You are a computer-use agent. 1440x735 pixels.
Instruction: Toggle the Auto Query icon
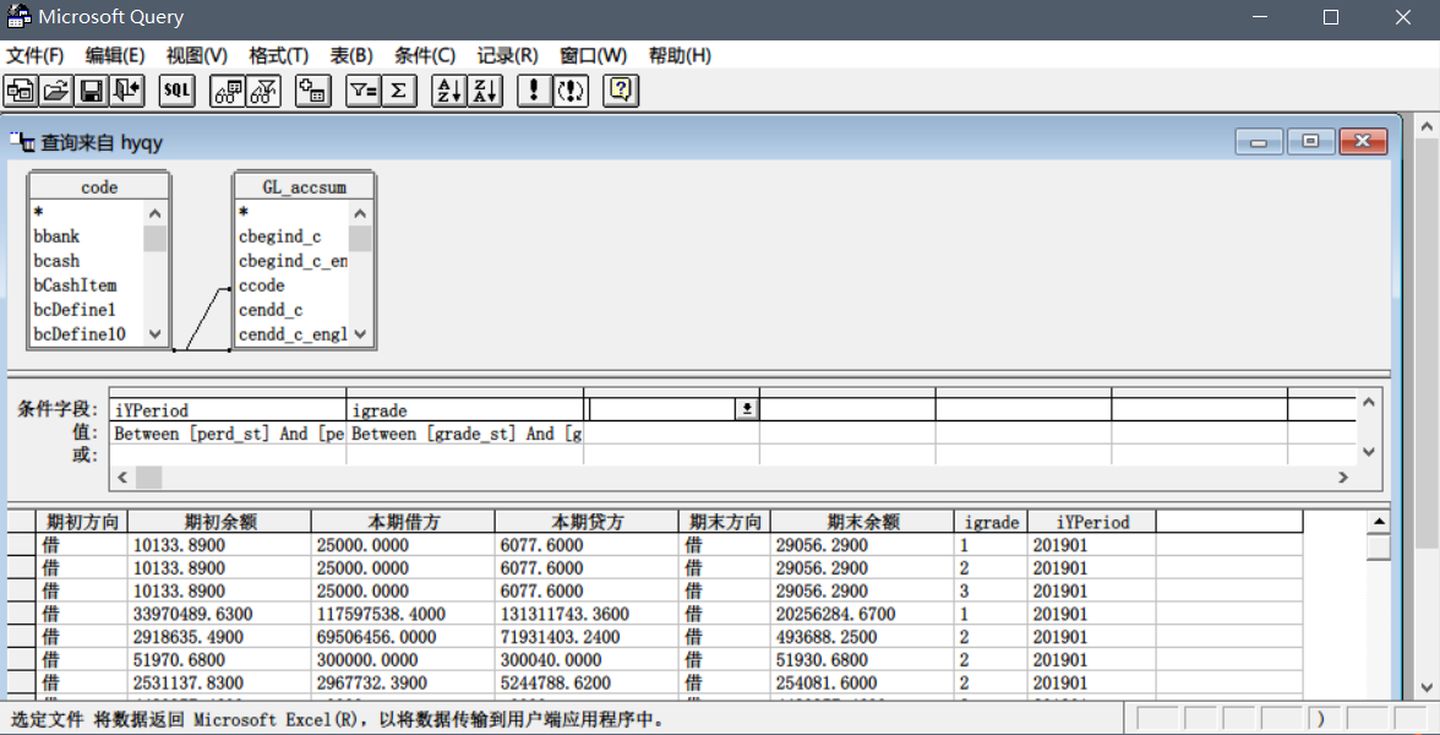tap(570, 91)
